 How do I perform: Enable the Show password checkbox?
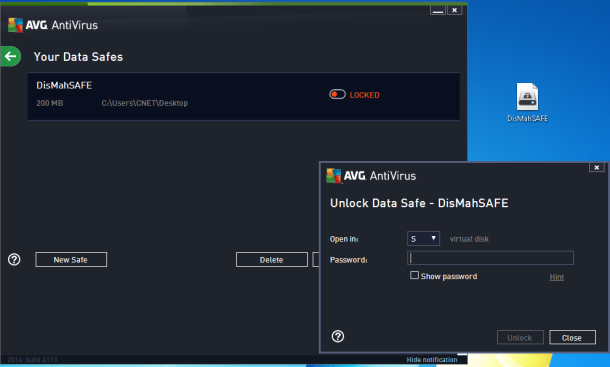pyautogui.click(x=414, y=276)
